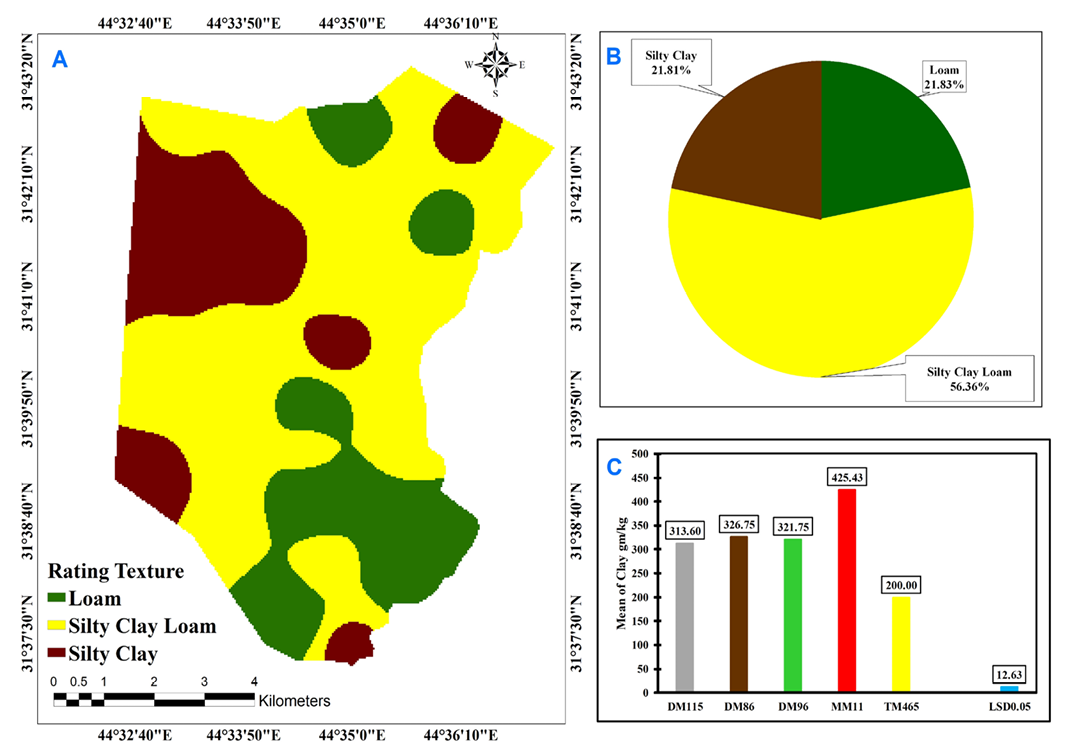Click the '313.60' bar value label
This screenshot has width=1065, height=751.
[x=685, y=531]
